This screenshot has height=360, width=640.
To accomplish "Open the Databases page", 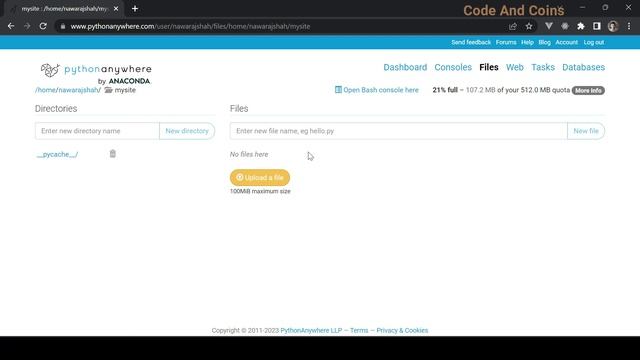I will 583,67.
